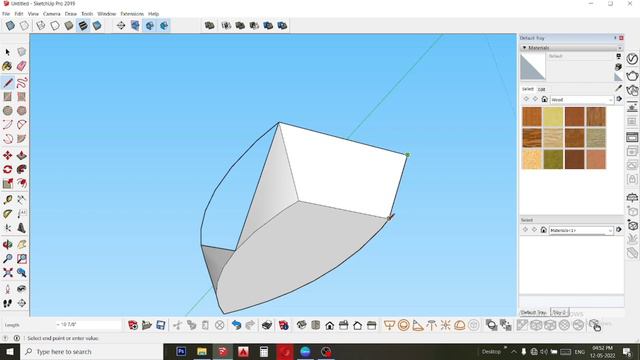Click the Redo arrow in bottom toolbar
This screenshot has width=640, height=360.
[x=250, y=325]
